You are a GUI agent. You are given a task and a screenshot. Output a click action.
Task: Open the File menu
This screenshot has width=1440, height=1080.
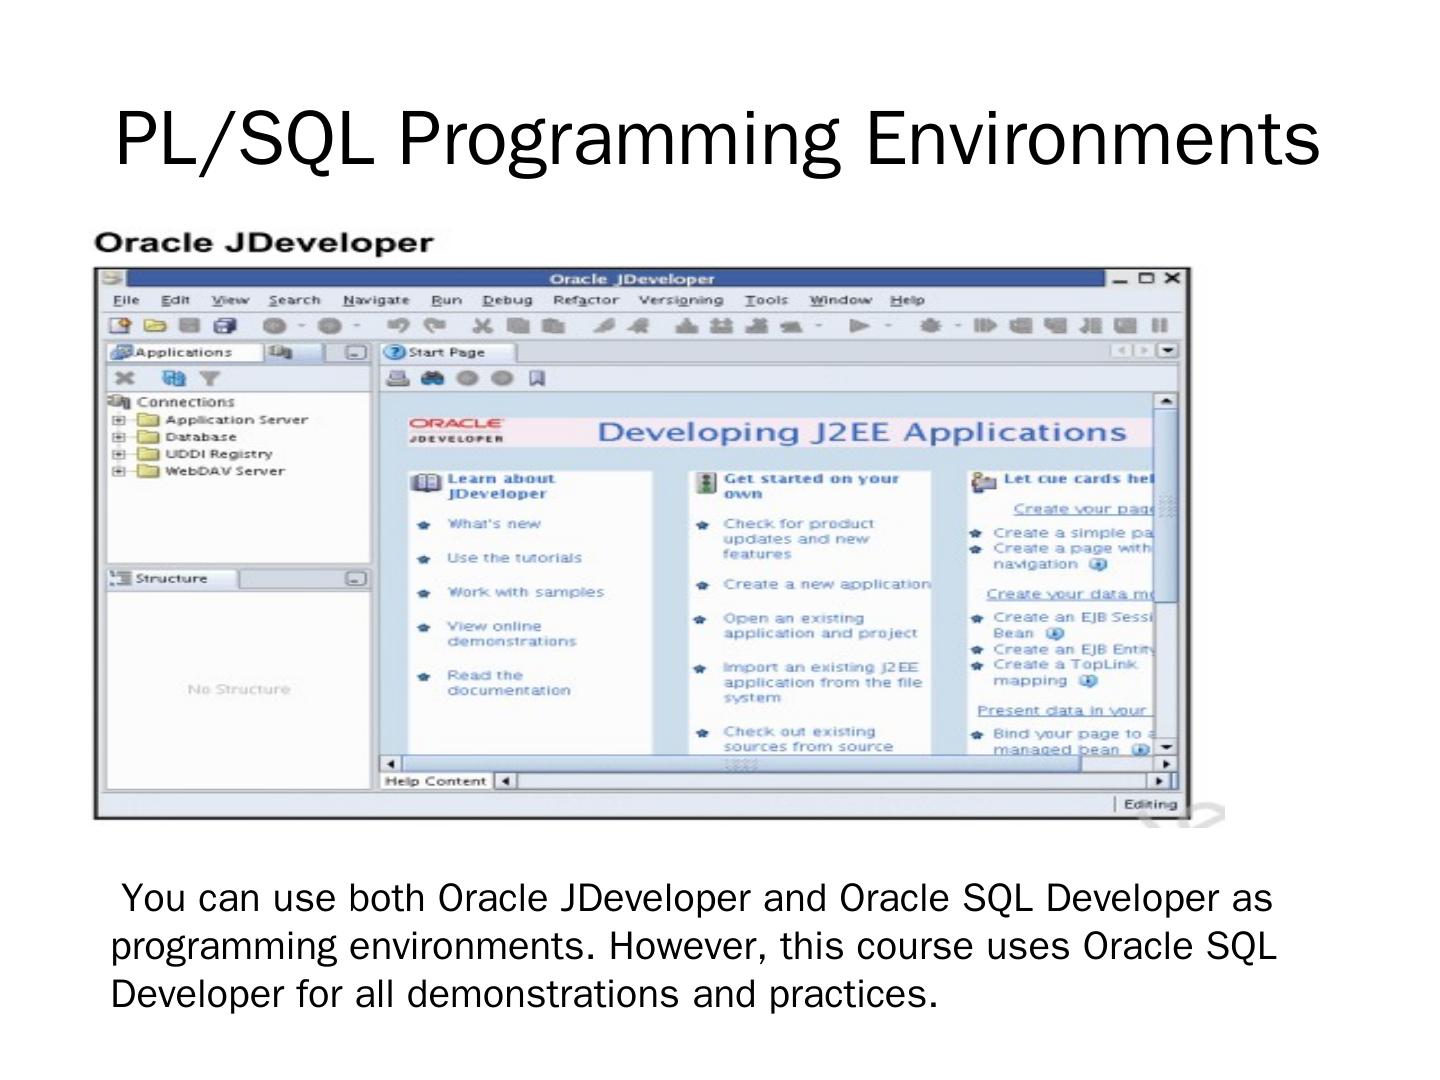point(126,300)
